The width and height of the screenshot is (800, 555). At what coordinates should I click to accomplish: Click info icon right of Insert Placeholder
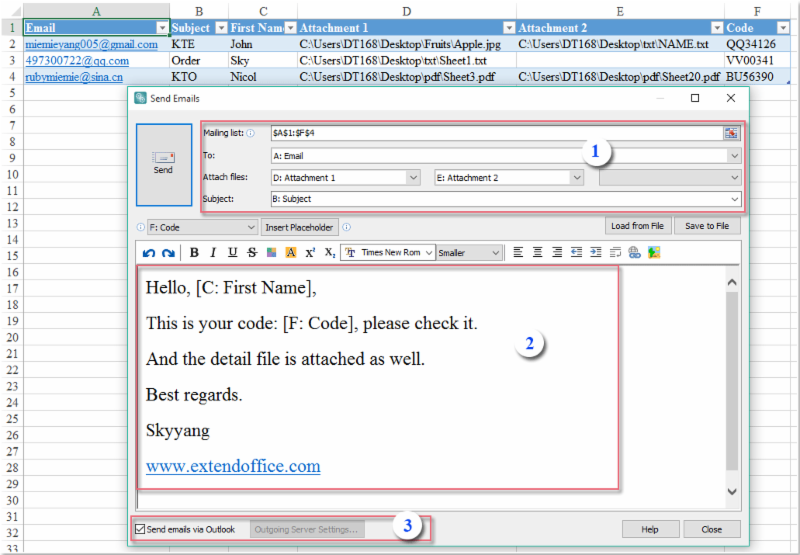(346, 227)
